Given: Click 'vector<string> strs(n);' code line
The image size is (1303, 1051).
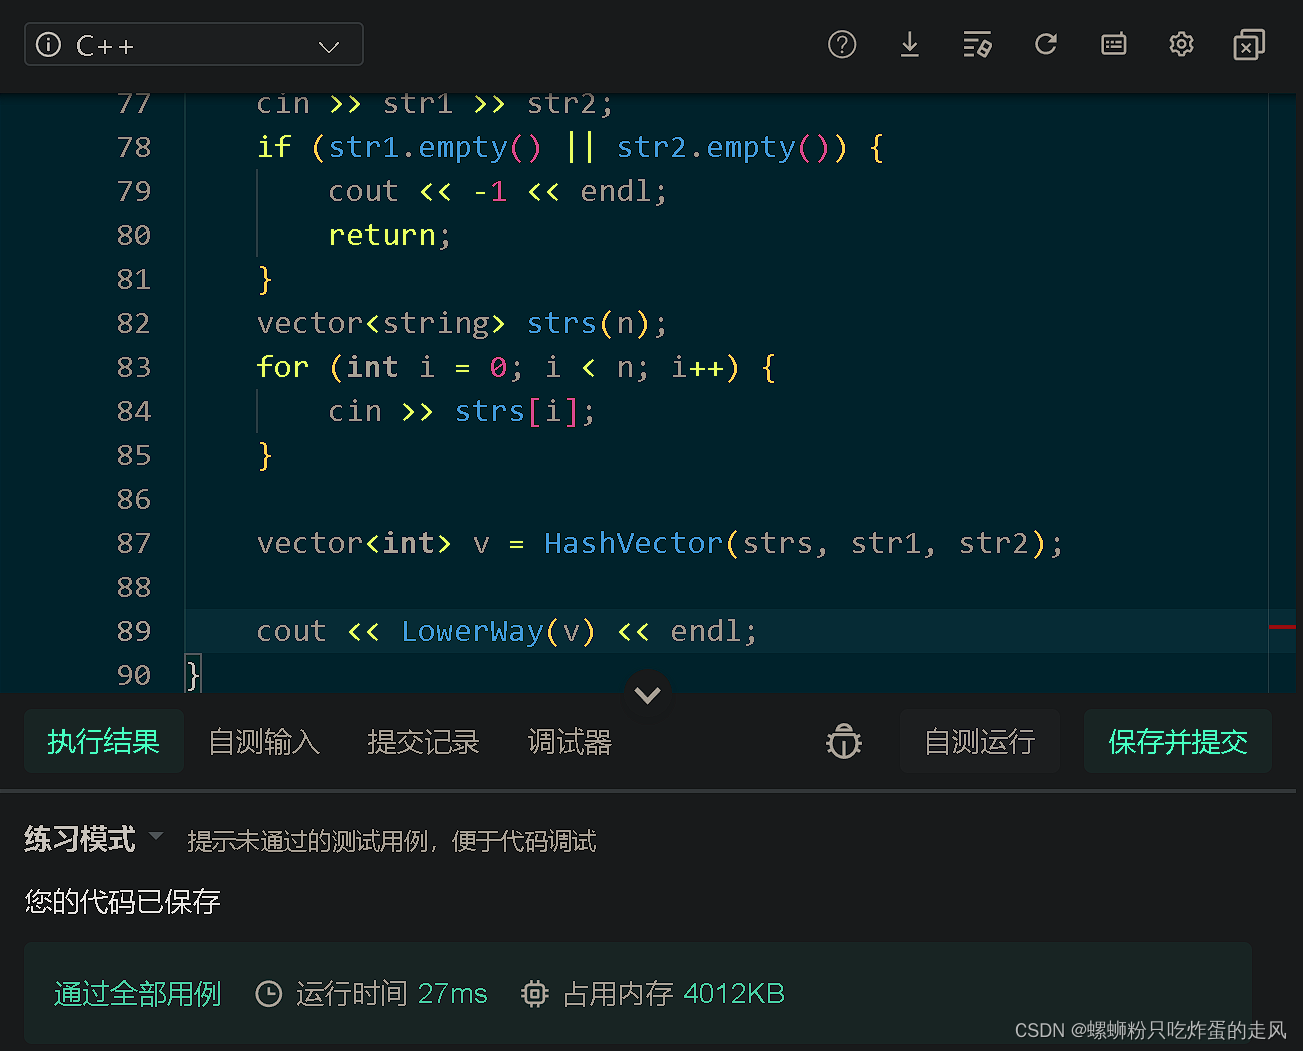Looking at the screenshot, I should 462,323.
